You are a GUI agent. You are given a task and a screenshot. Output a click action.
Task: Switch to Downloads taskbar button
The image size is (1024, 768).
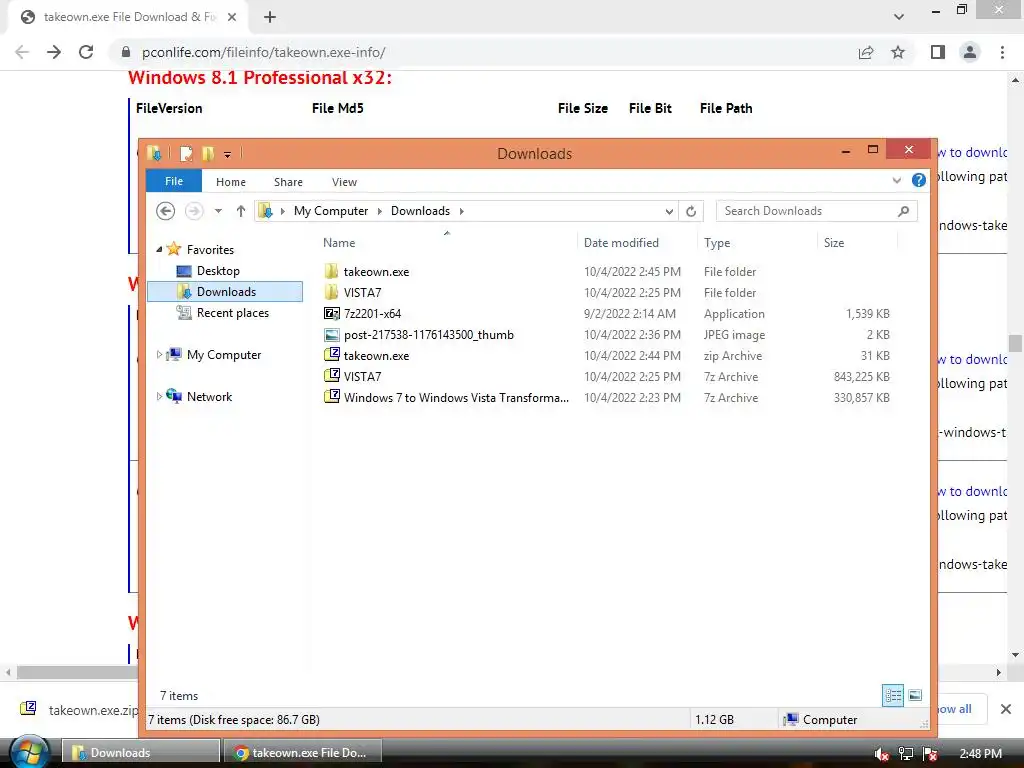(x=141, y=753)
